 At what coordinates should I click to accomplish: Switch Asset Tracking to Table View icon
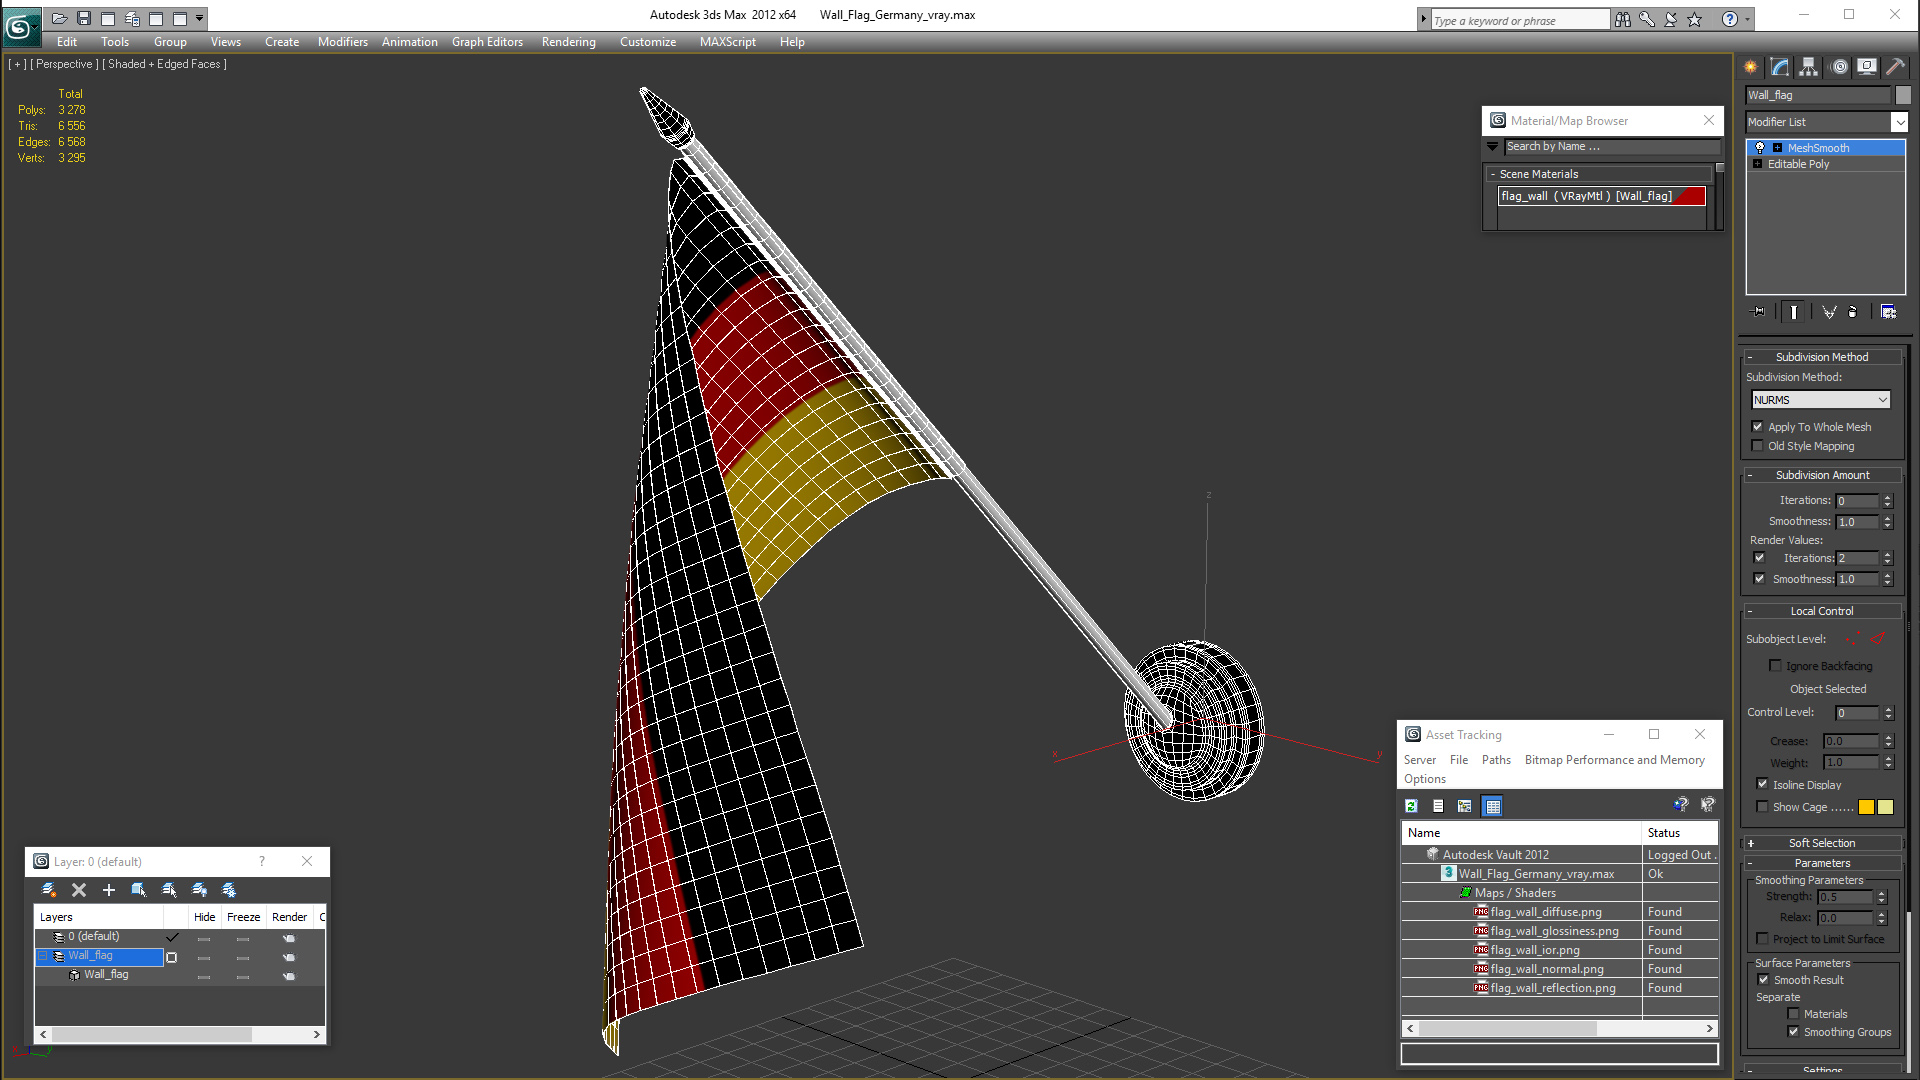pyautogui.click(x=1493, y=806)
